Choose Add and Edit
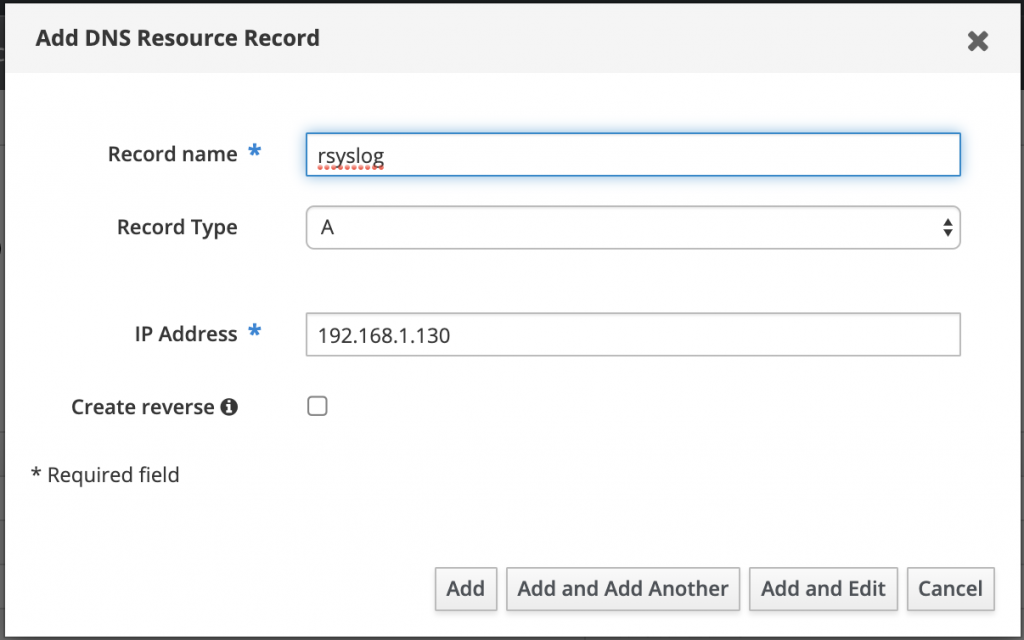Viewport: 1024px width, 640px height. (823, 589)
